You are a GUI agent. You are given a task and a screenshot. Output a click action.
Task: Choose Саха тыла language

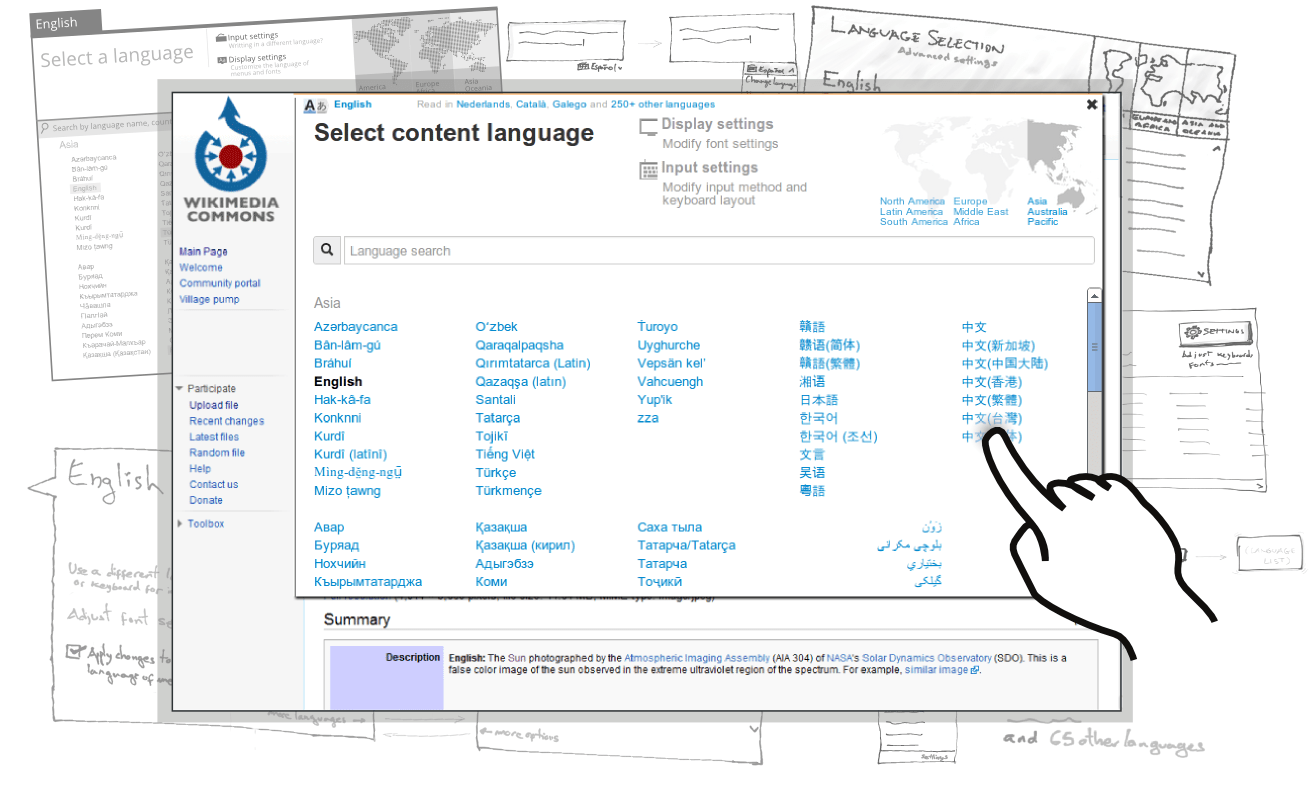670,527
